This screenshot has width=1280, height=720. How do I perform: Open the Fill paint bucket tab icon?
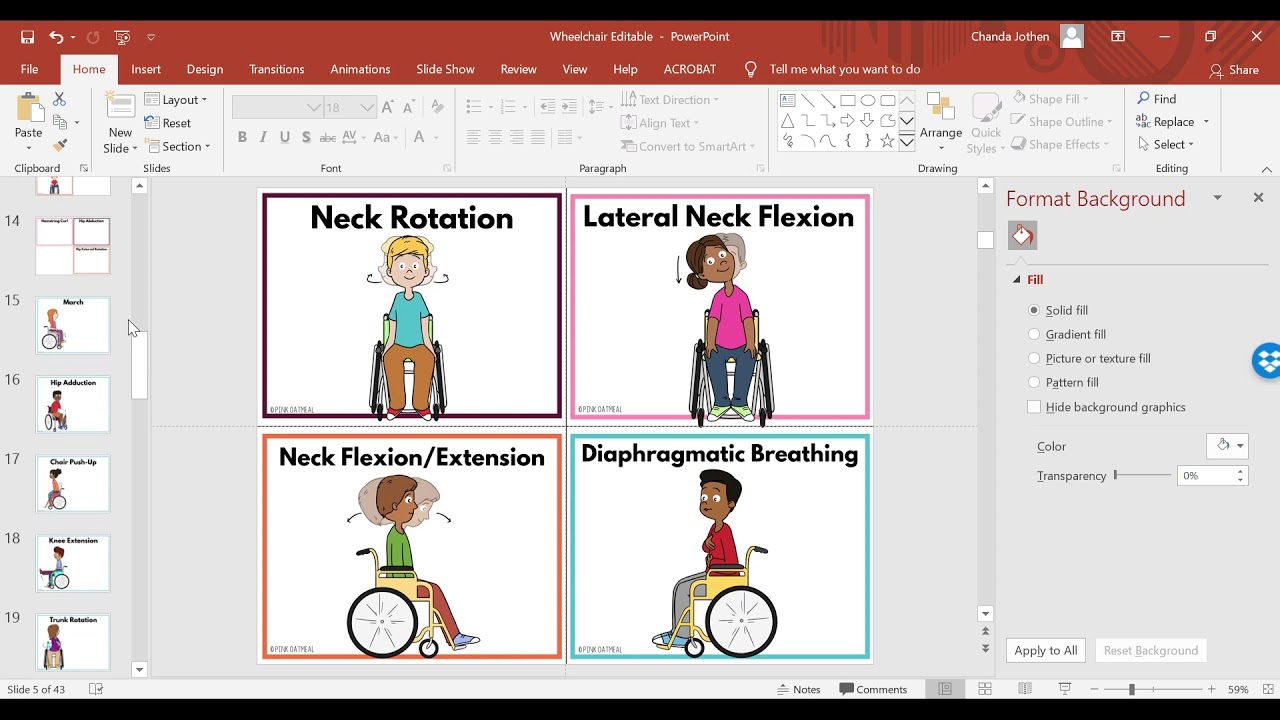(1022, 235)
